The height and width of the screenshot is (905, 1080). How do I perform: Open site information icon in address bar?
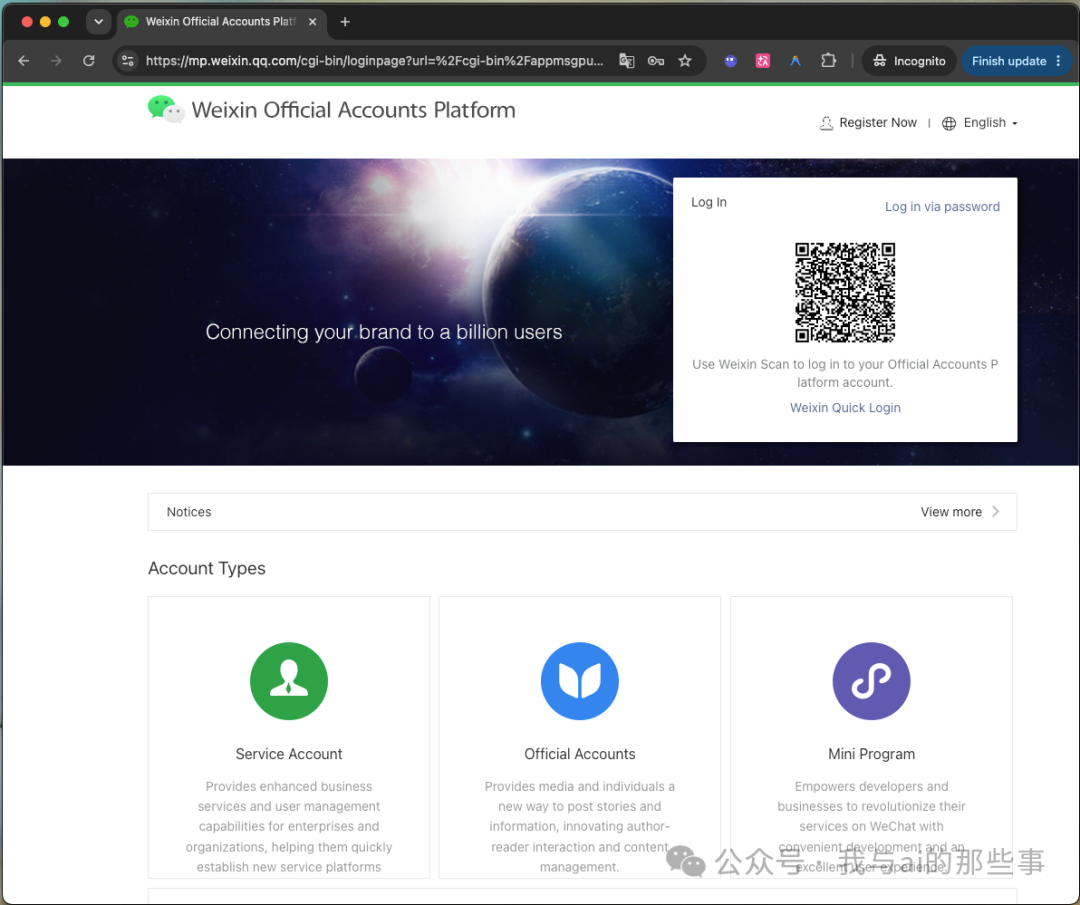coord(127,61)
